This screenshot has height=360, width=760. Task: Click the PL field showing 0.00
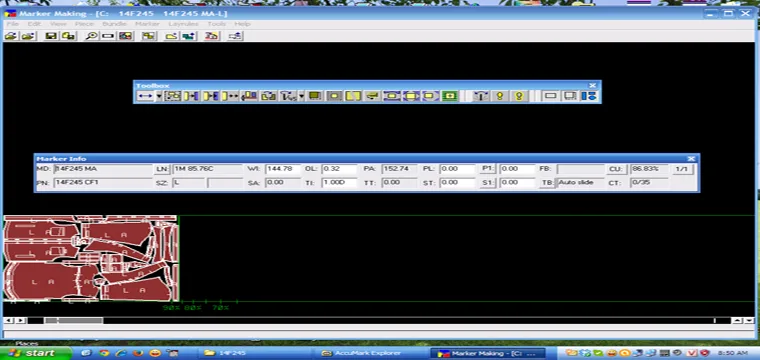pyautogui.click(x=458, y=169)
